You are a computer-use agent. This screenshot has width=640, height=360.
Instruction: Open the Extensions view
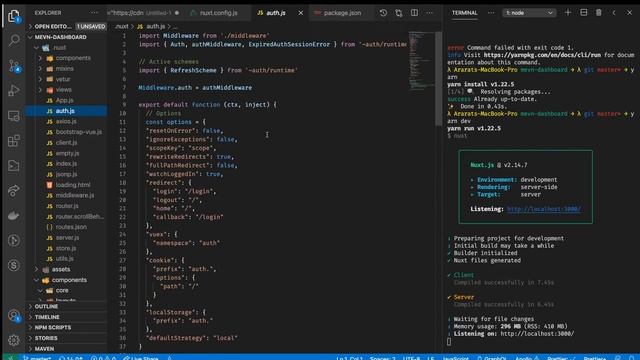(14, 141)
